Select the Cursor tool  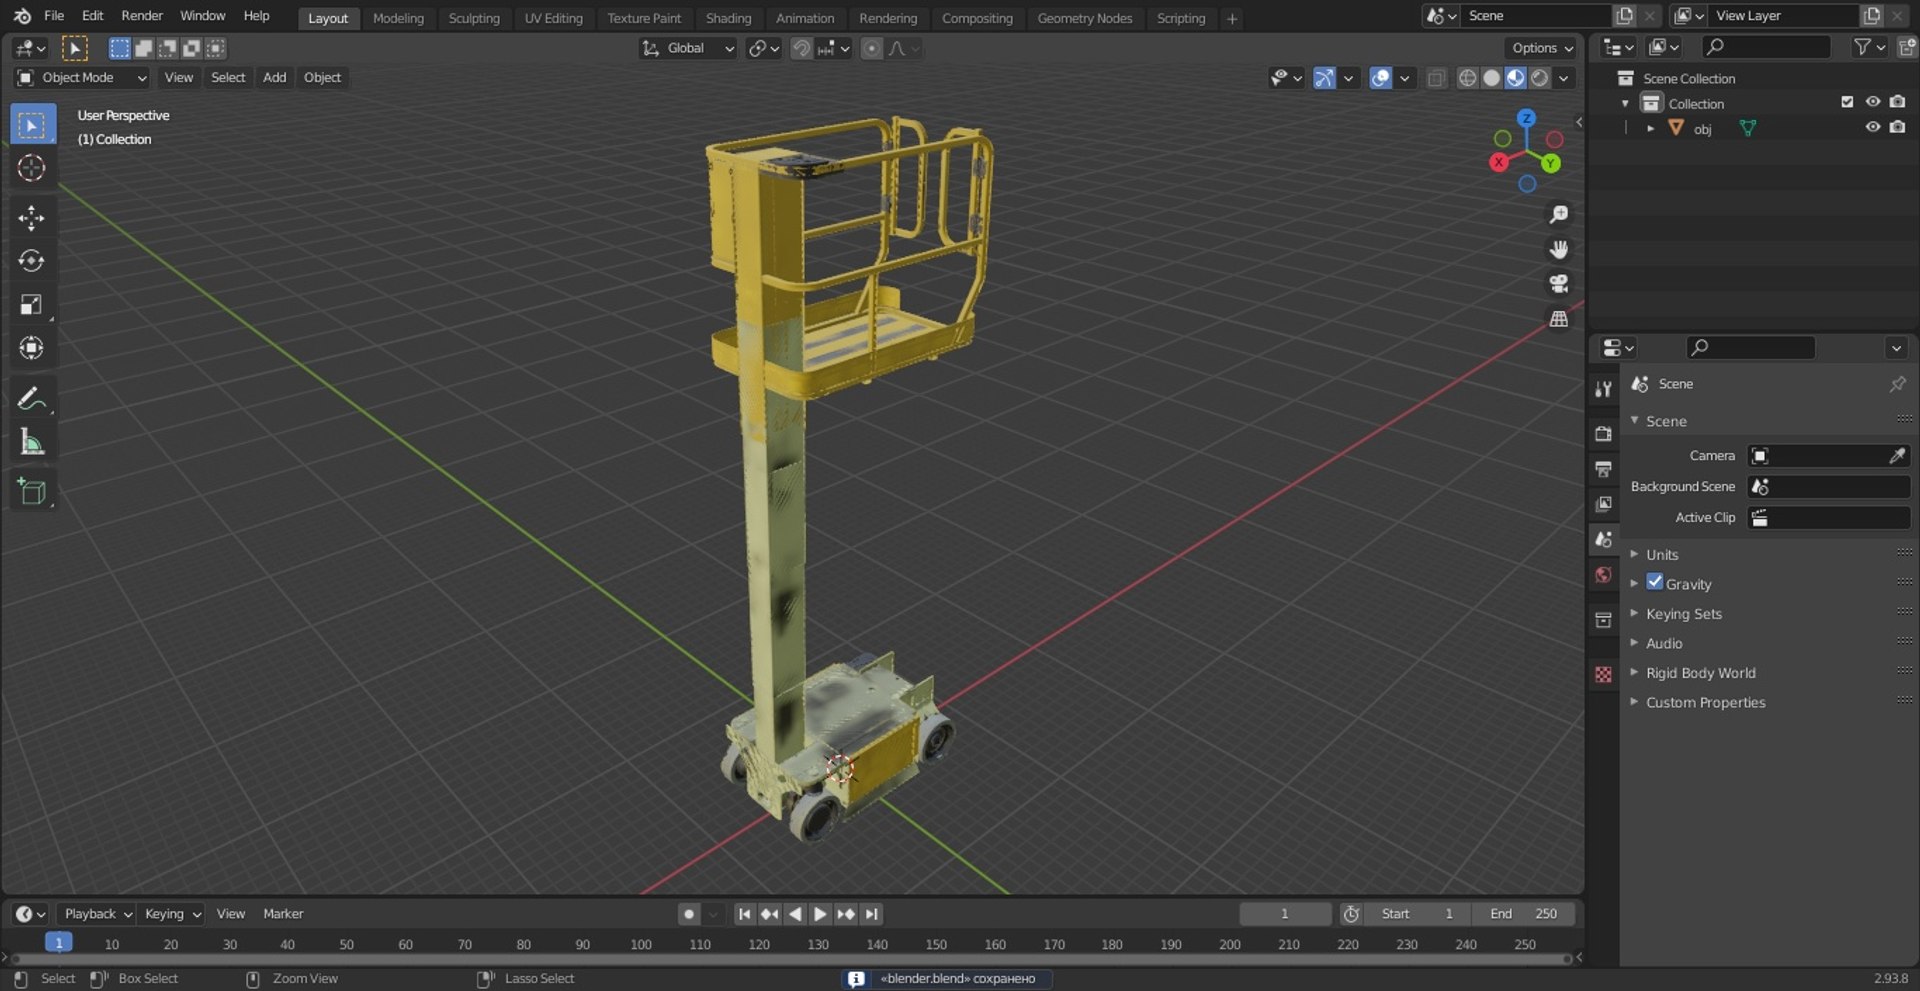(x=32, y=168)
